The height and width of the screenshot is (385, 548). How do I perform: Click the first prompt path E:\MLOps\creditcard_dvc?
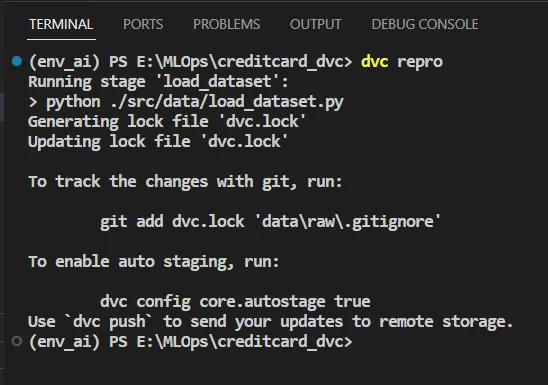[x=240, y=62]
